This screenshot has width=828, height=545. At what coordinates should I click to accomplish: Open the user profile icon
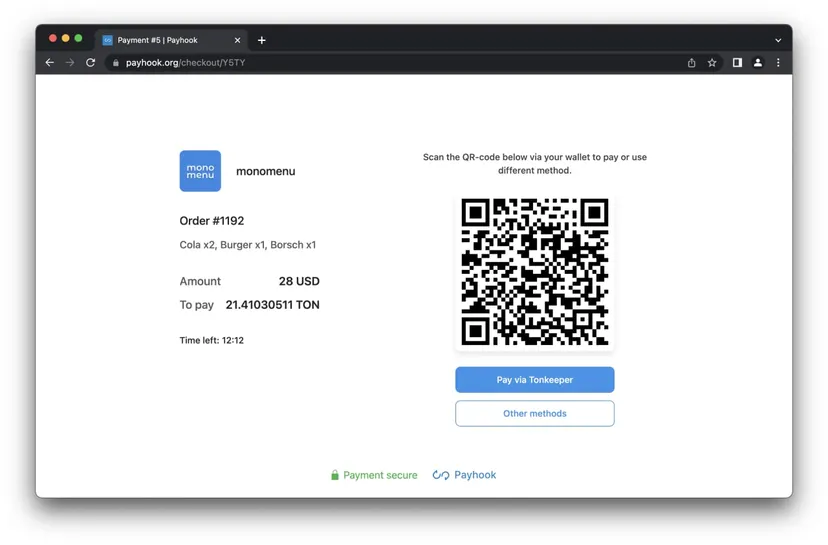pyautogui.click(x=758, y=63)
